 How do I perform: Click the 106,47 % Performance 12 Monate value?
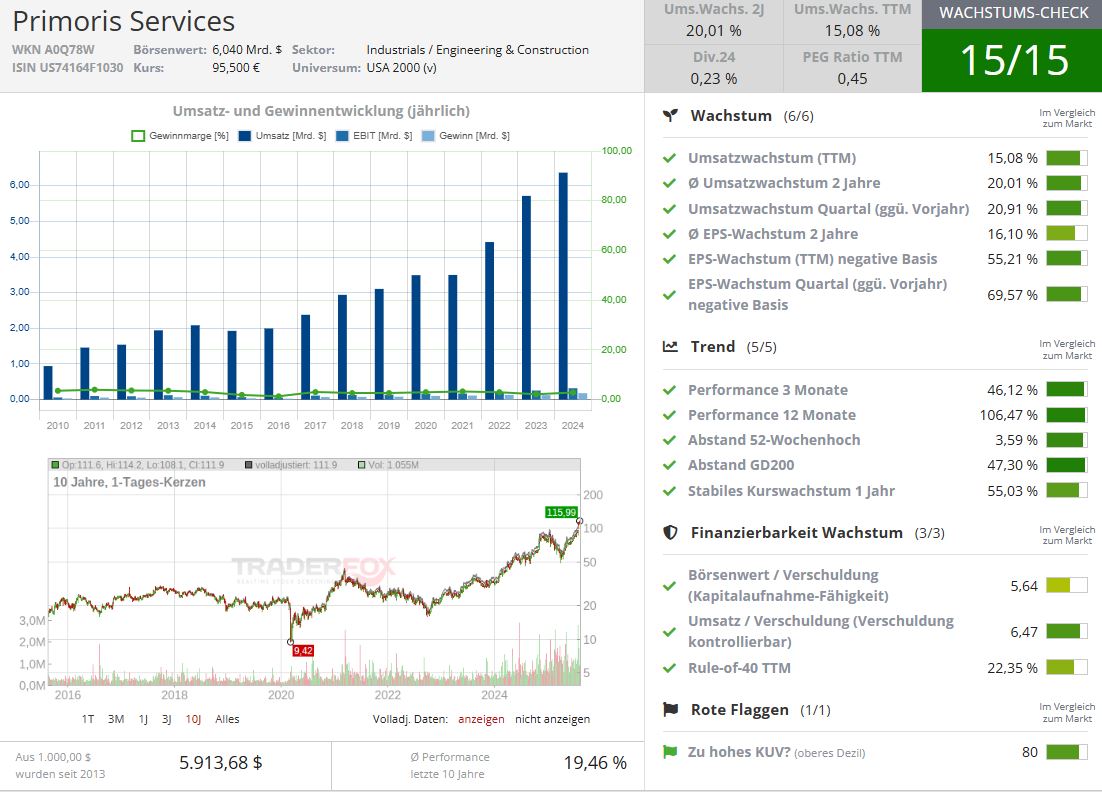point(1009,415)
